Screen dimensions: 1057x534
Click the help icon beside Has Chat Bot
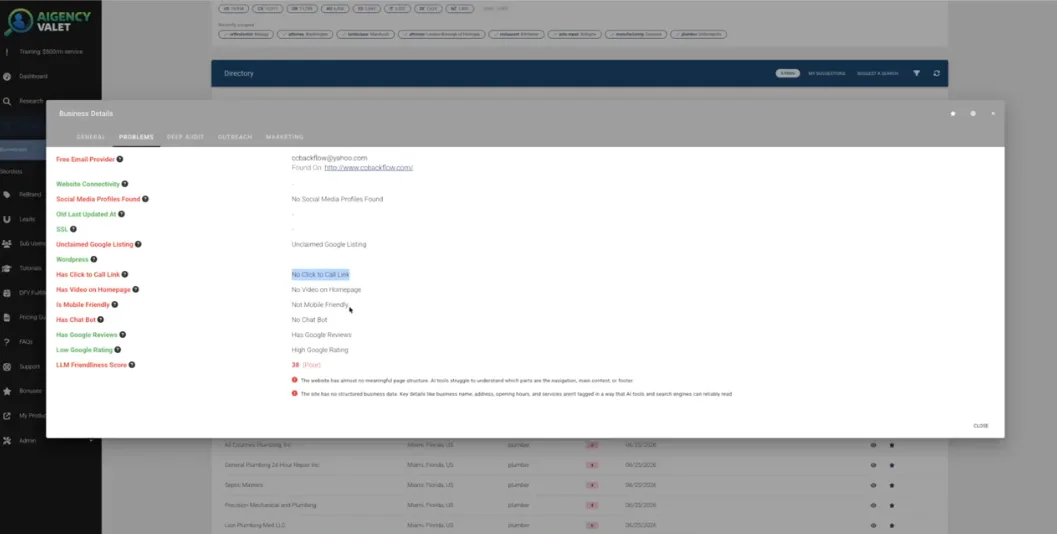coord(101,320)
